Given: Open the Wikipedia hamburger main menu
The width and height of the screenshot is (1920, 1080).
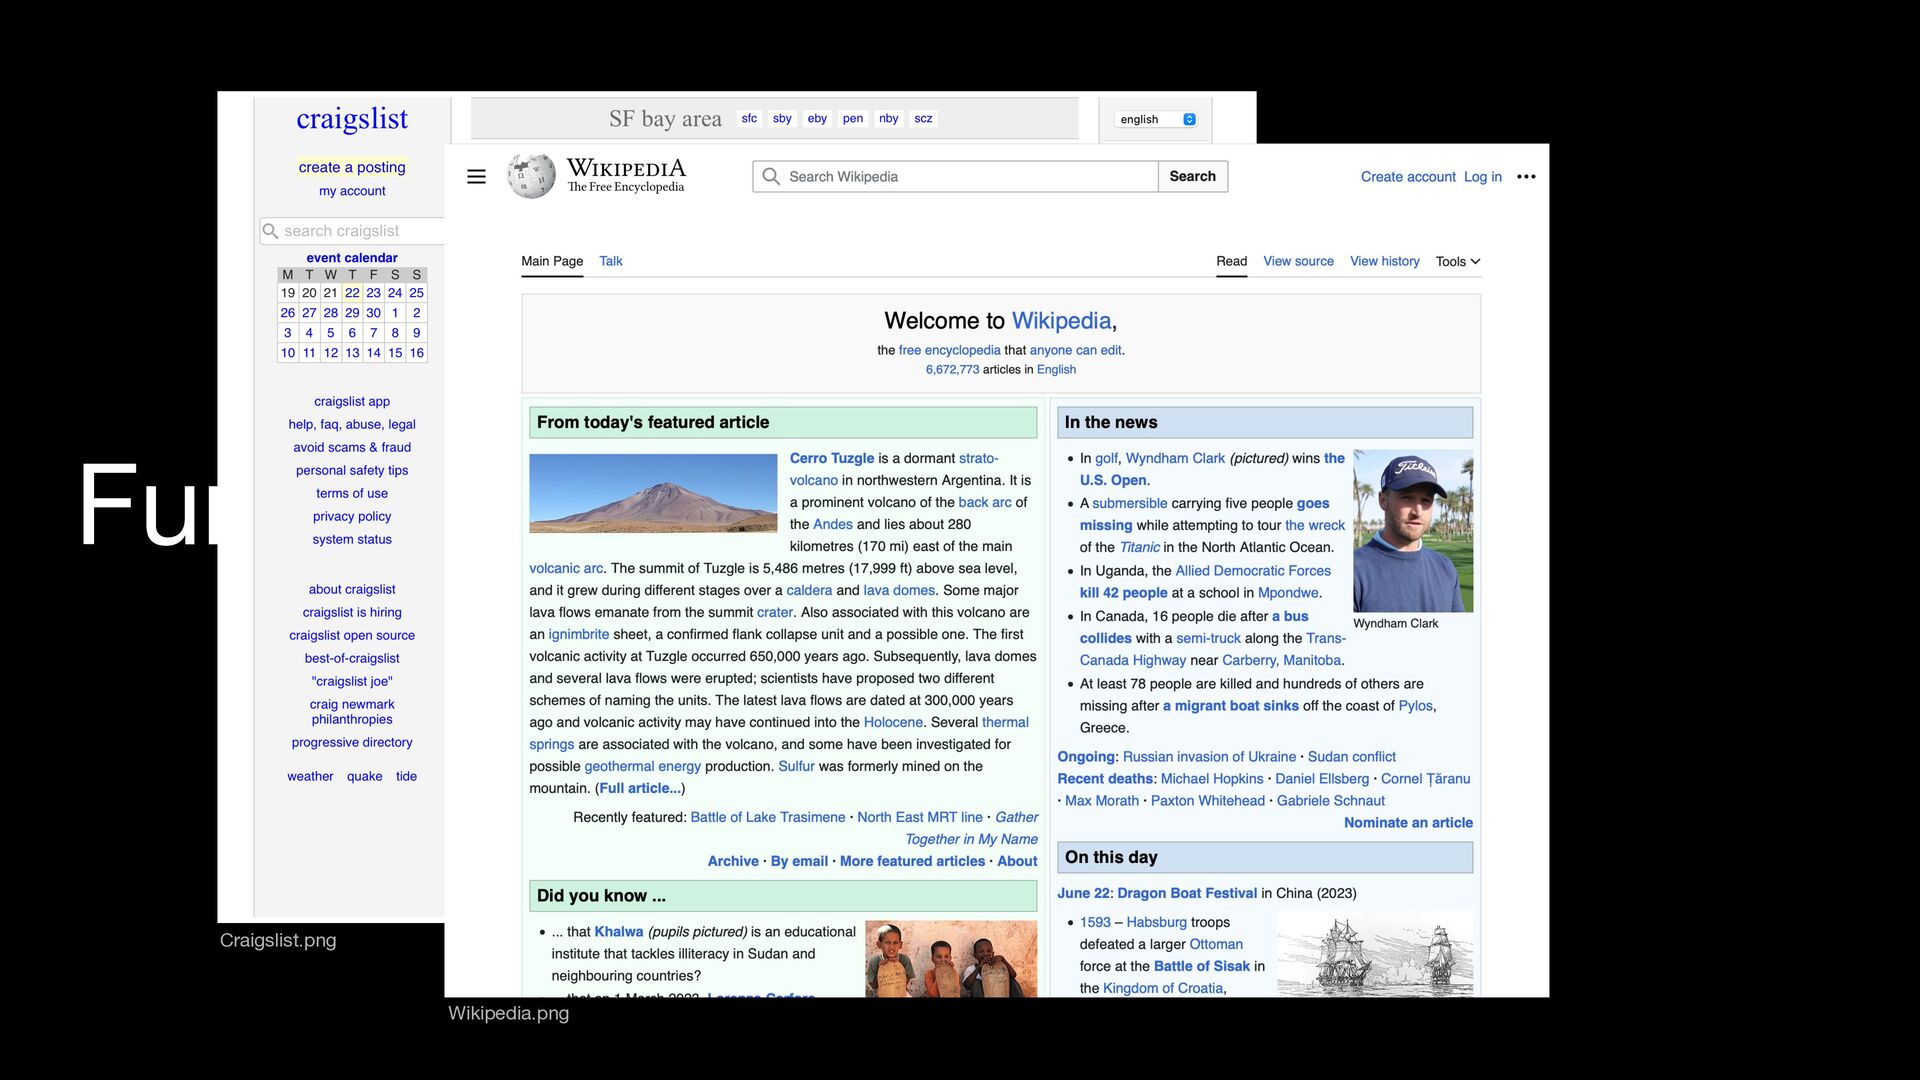Looking at the screenshot, I should tap(476, 177).
